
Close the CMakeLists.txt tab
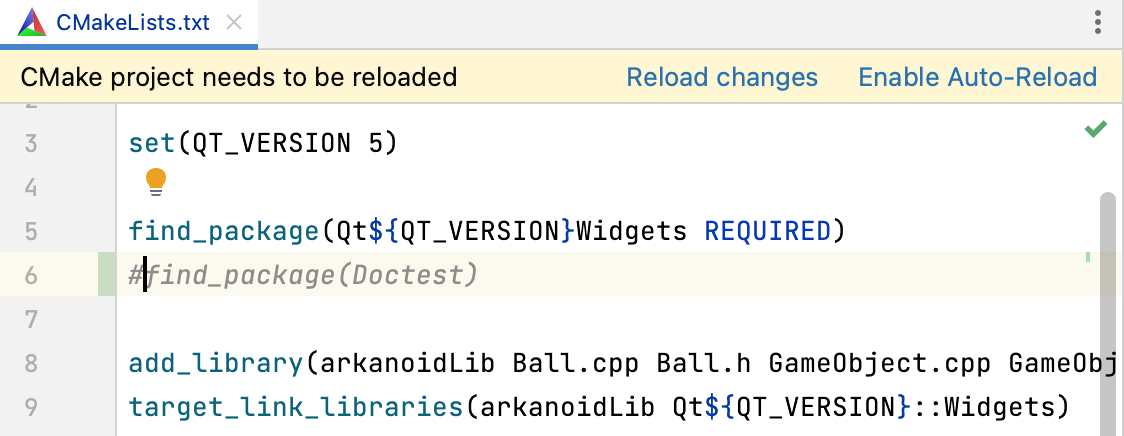coord(235,22)
